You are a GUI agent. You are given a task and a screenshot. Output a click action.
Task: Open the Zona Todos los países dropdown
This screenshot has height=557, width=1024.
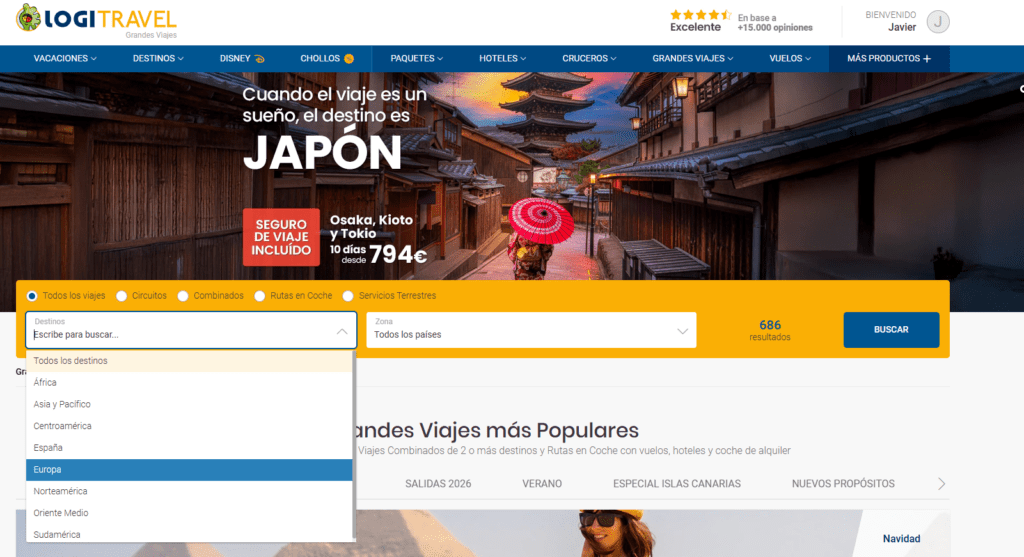[x=531, y=330]
